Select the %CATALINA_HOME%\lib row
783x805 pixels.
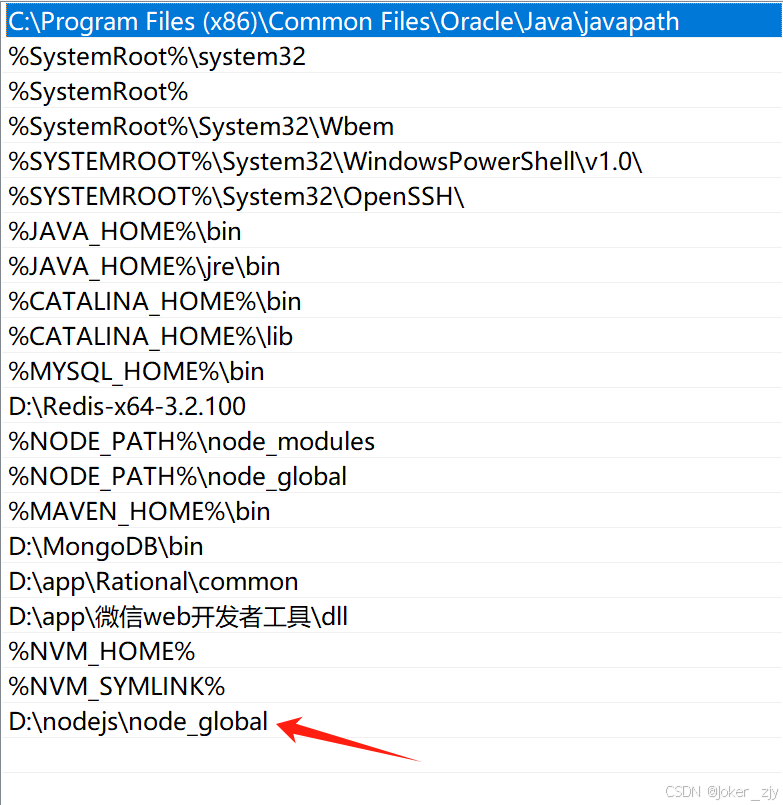pos(394,336)
